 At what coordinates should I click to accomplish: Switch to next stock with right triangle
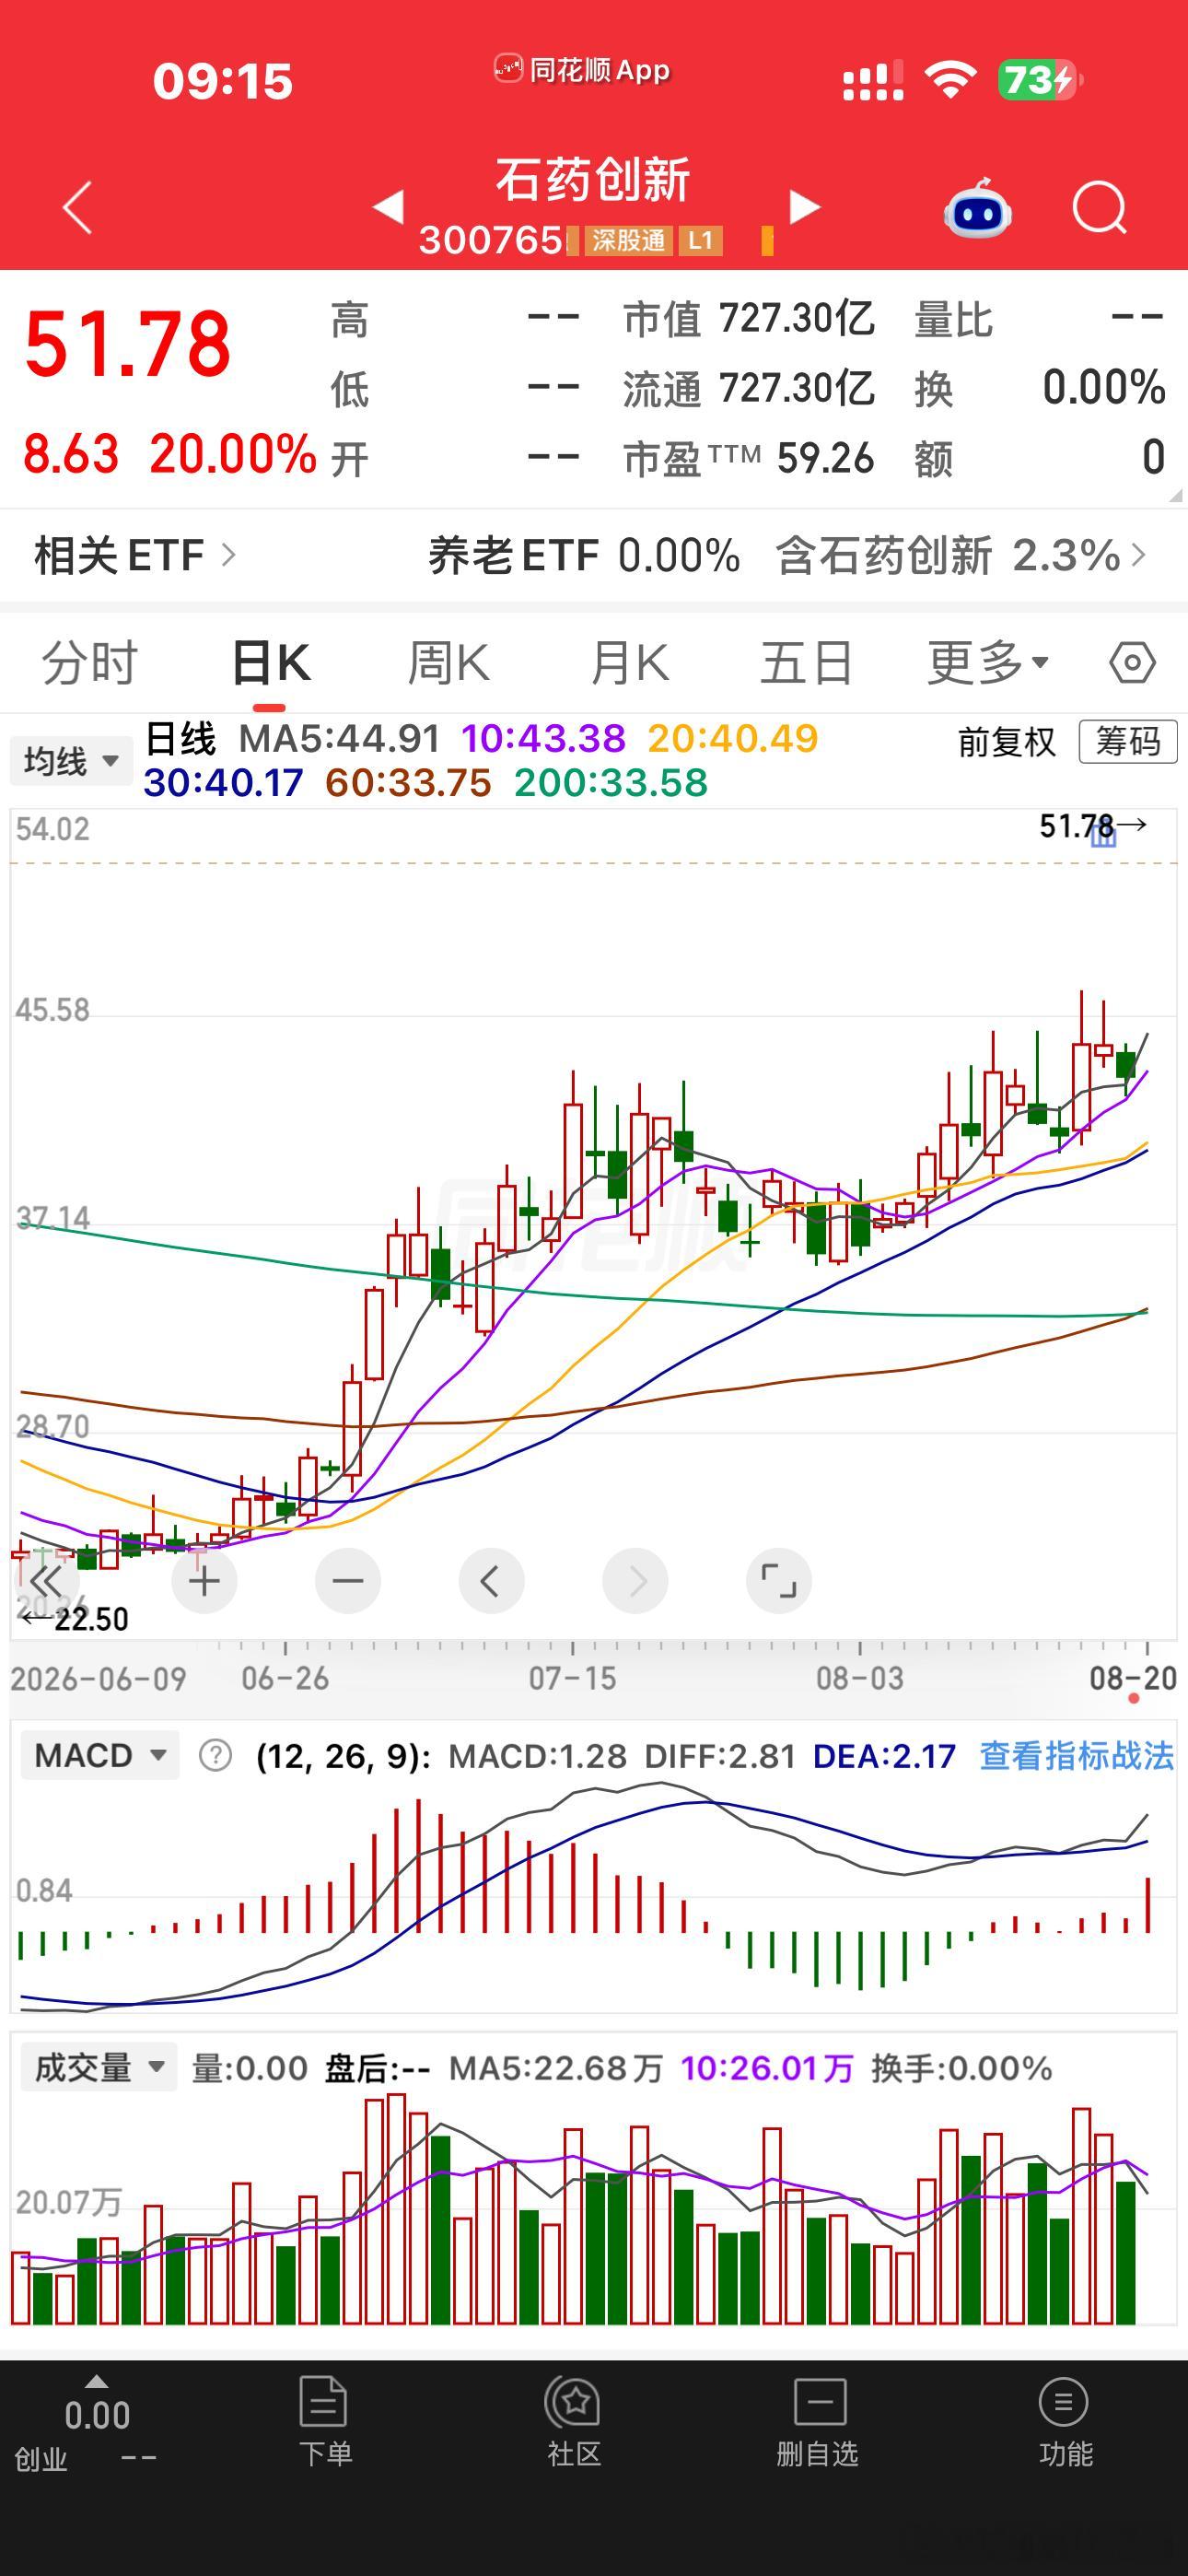(x=804, y=207)
